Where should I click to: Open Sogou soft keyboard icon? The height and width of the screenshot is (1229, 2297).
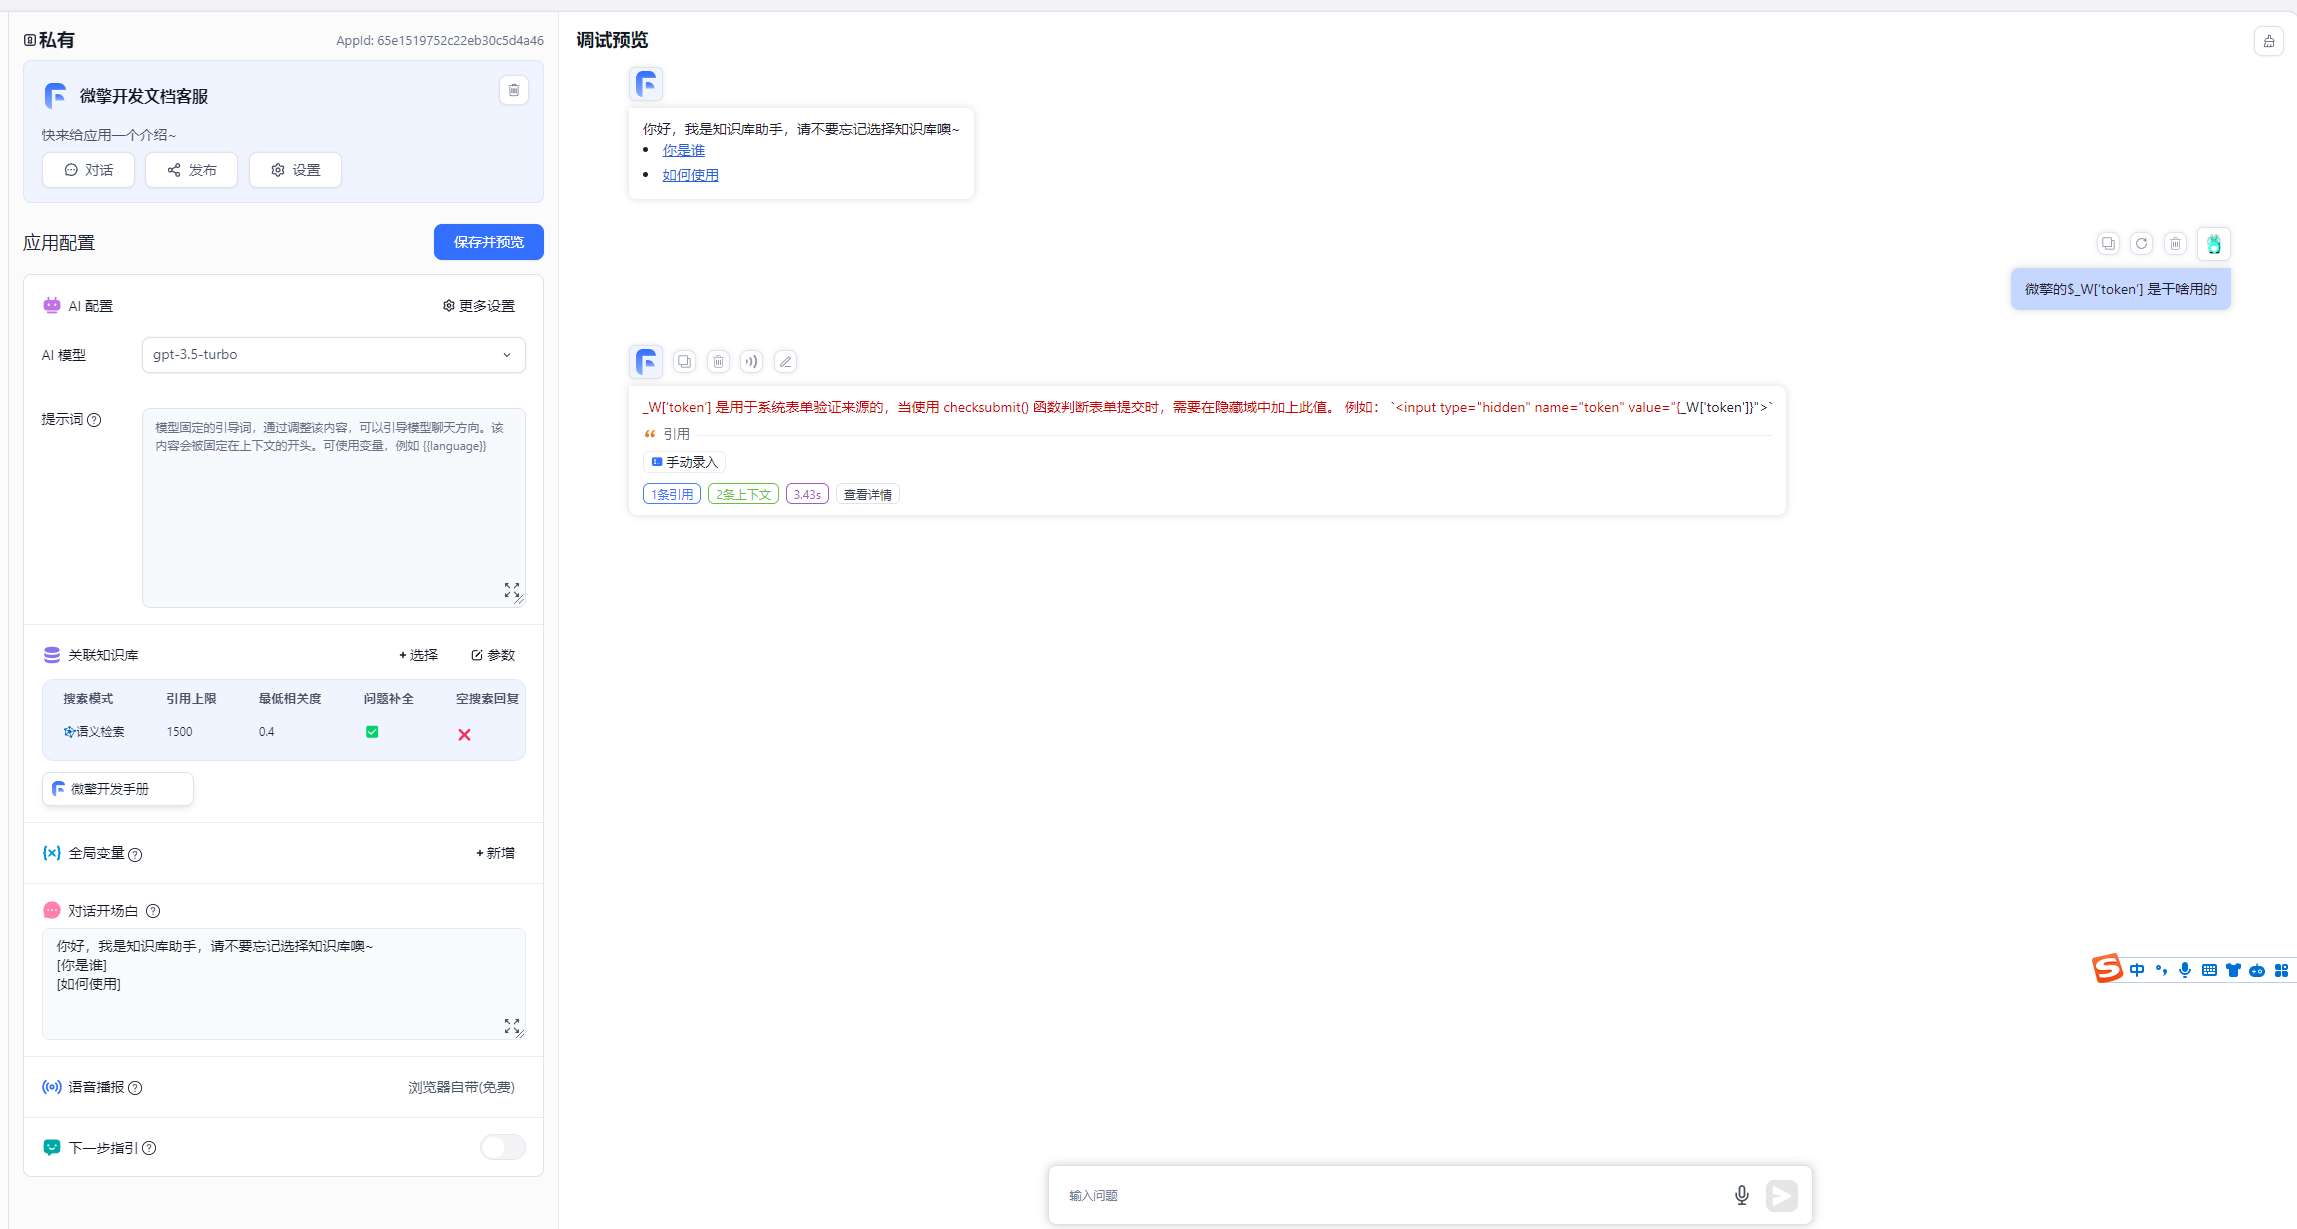coord(2209,970)
